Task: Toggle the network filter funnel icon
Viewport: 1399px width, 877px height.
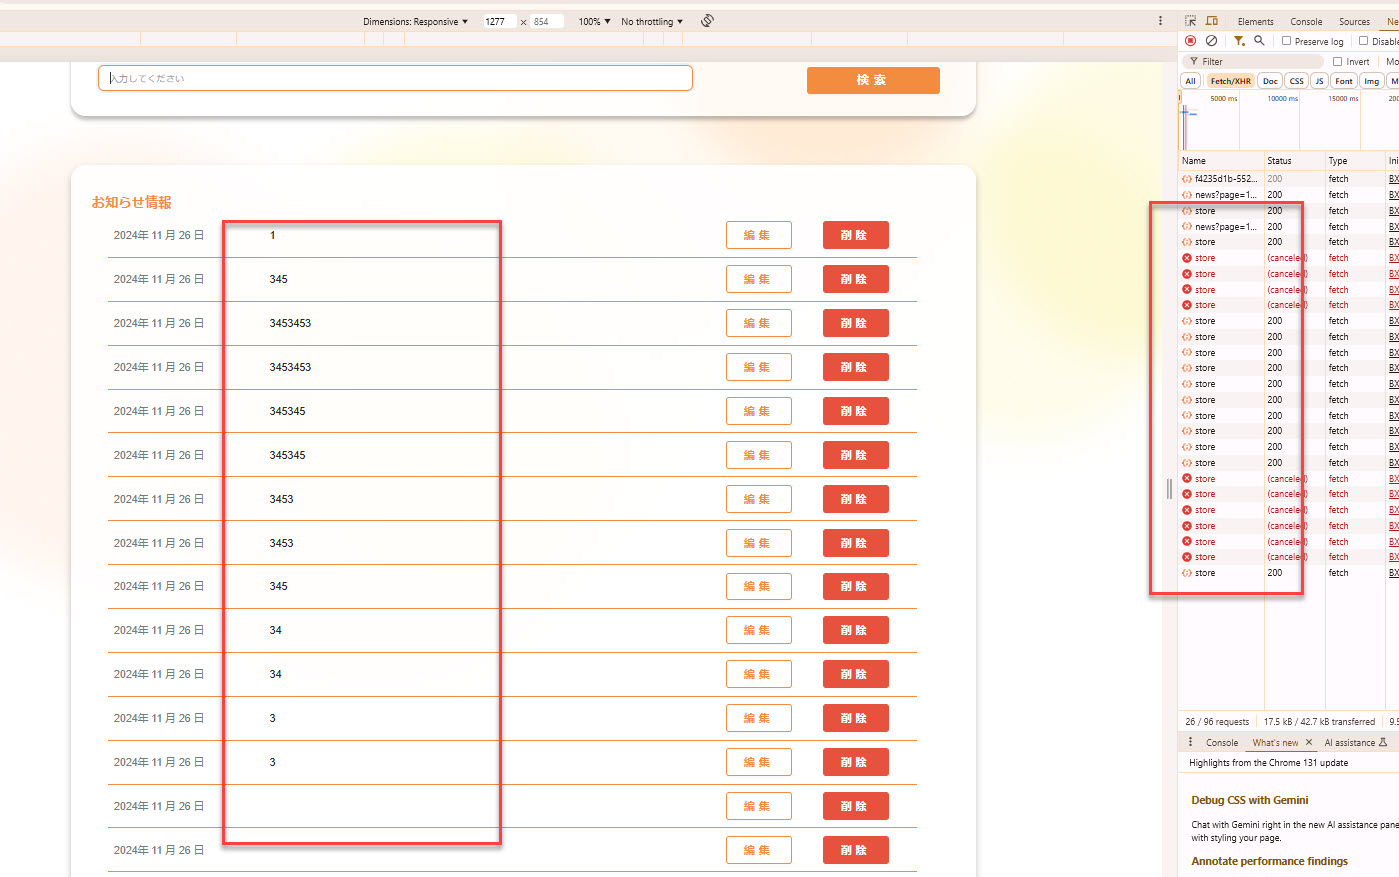Action: [1239, 41]
